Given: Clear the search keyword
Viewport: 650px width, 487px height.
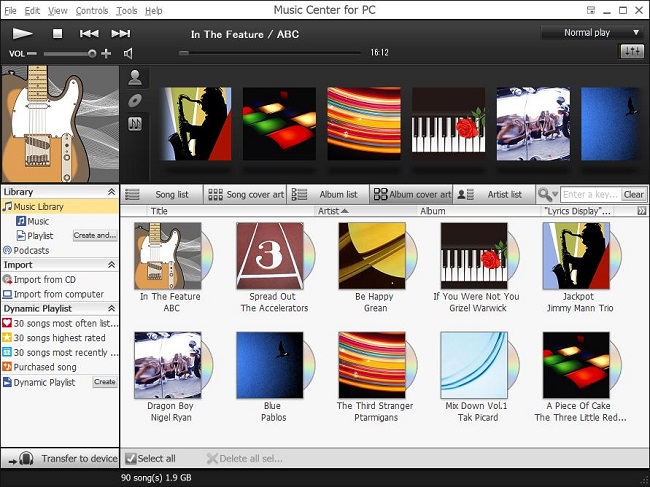Looking at the screenshot, I should (x=633, y=194).
